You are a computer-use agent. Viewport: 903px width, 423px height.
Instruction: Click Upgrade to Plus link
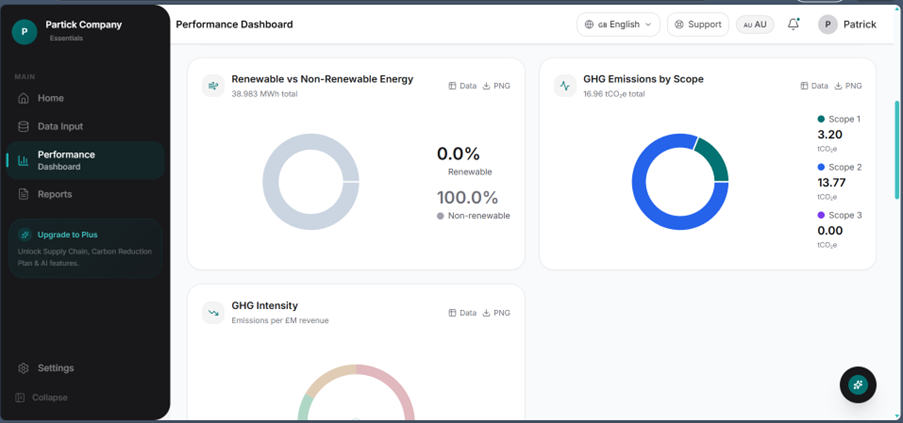point(67,235)
